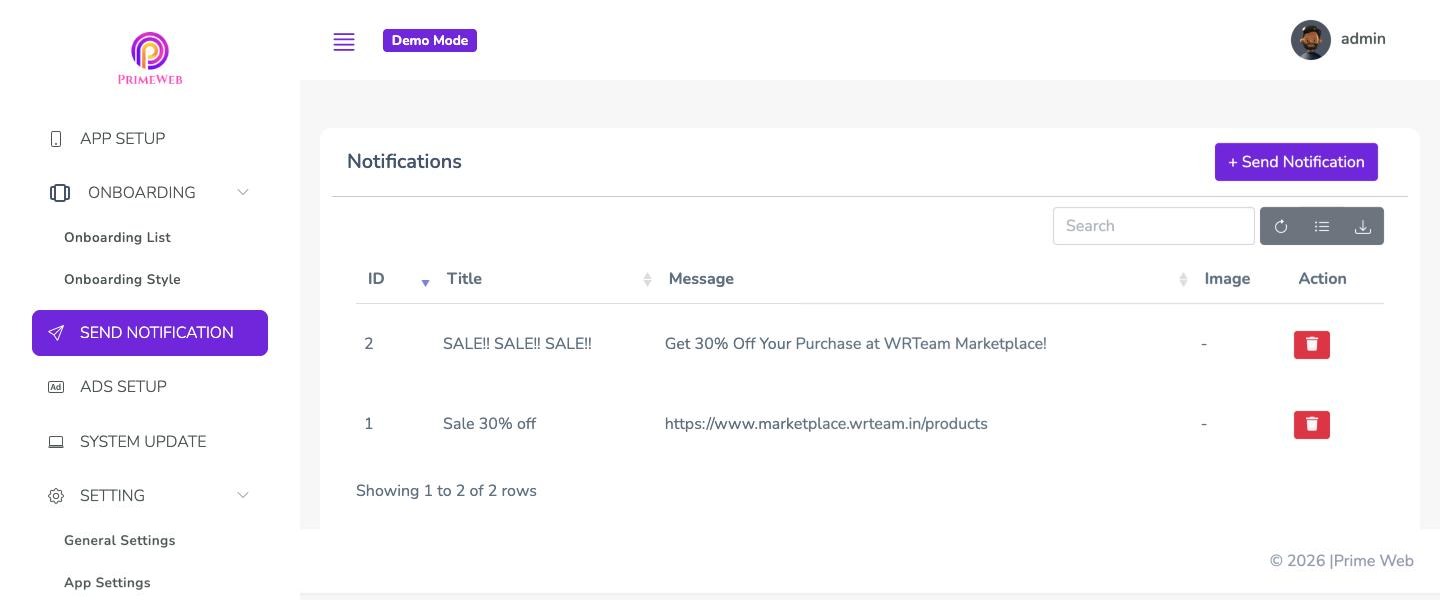
Task: Click the © 2026 |Prime Web footer
Action: [x=1341, y=561]
